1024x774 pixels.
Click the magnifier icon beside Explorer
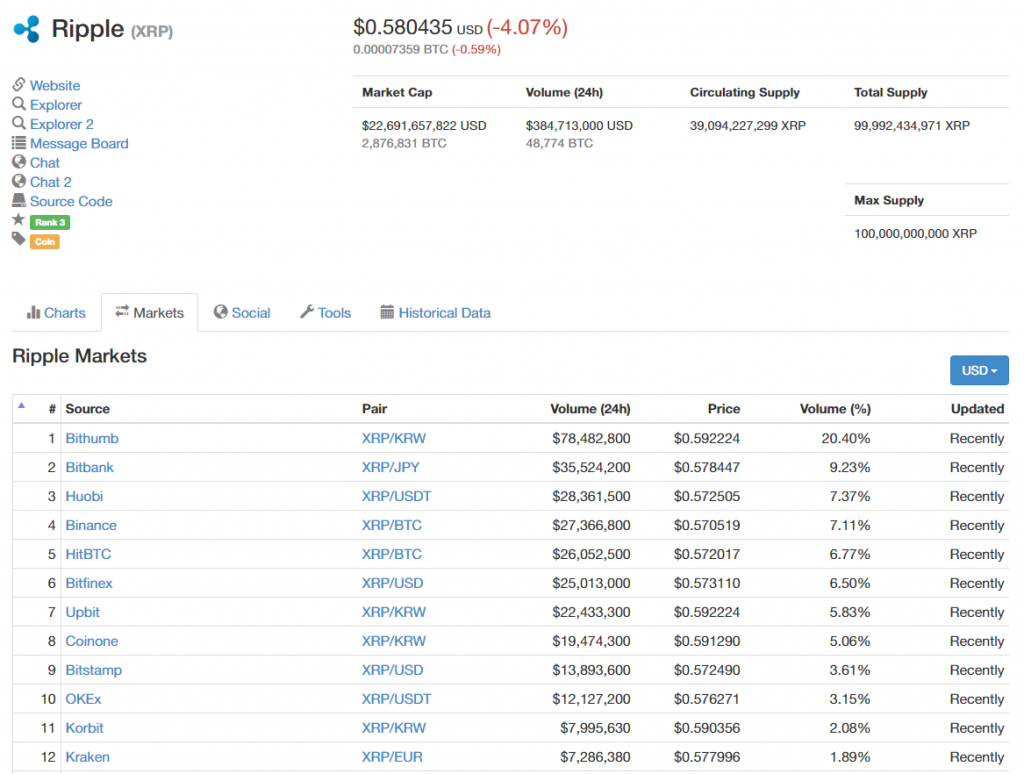19,104
